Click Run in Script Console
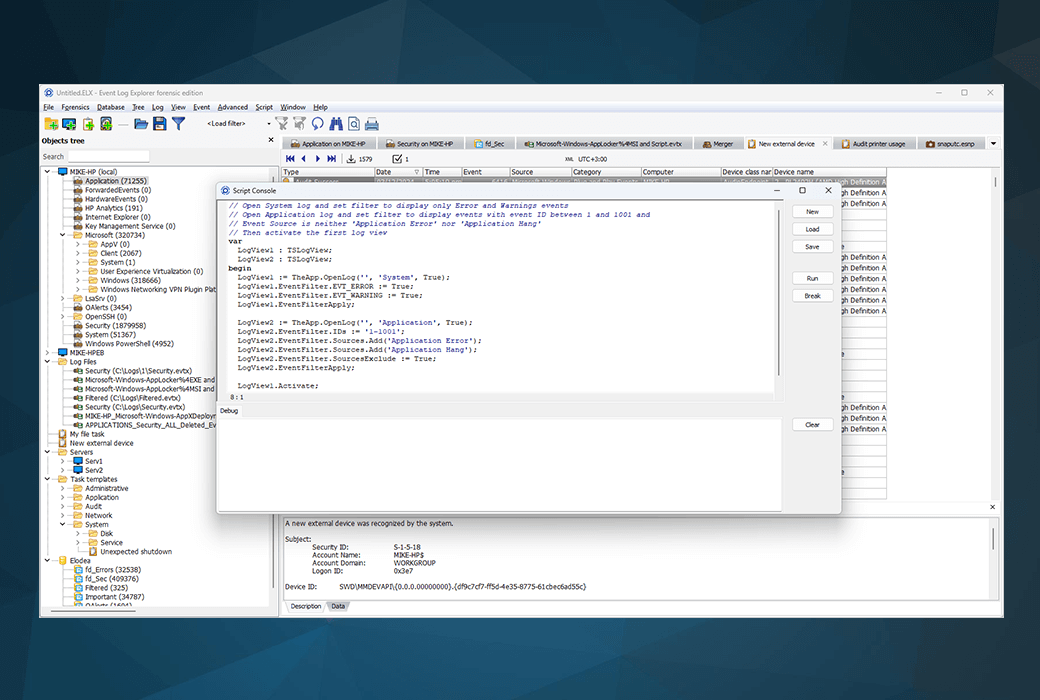Screen dimensions: 1040x700 [x=812, y=279]
